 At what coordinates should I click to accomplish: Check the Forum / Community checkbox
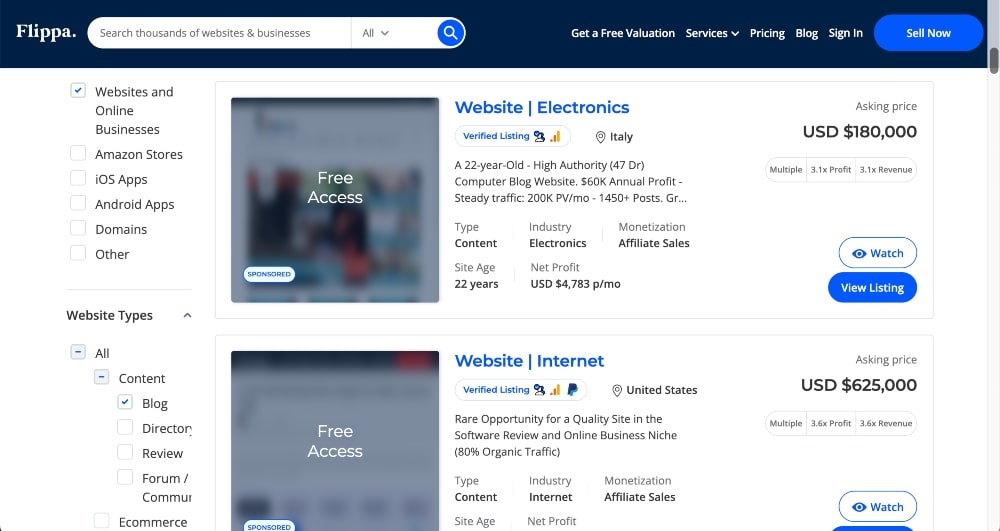tap(125, 477)
